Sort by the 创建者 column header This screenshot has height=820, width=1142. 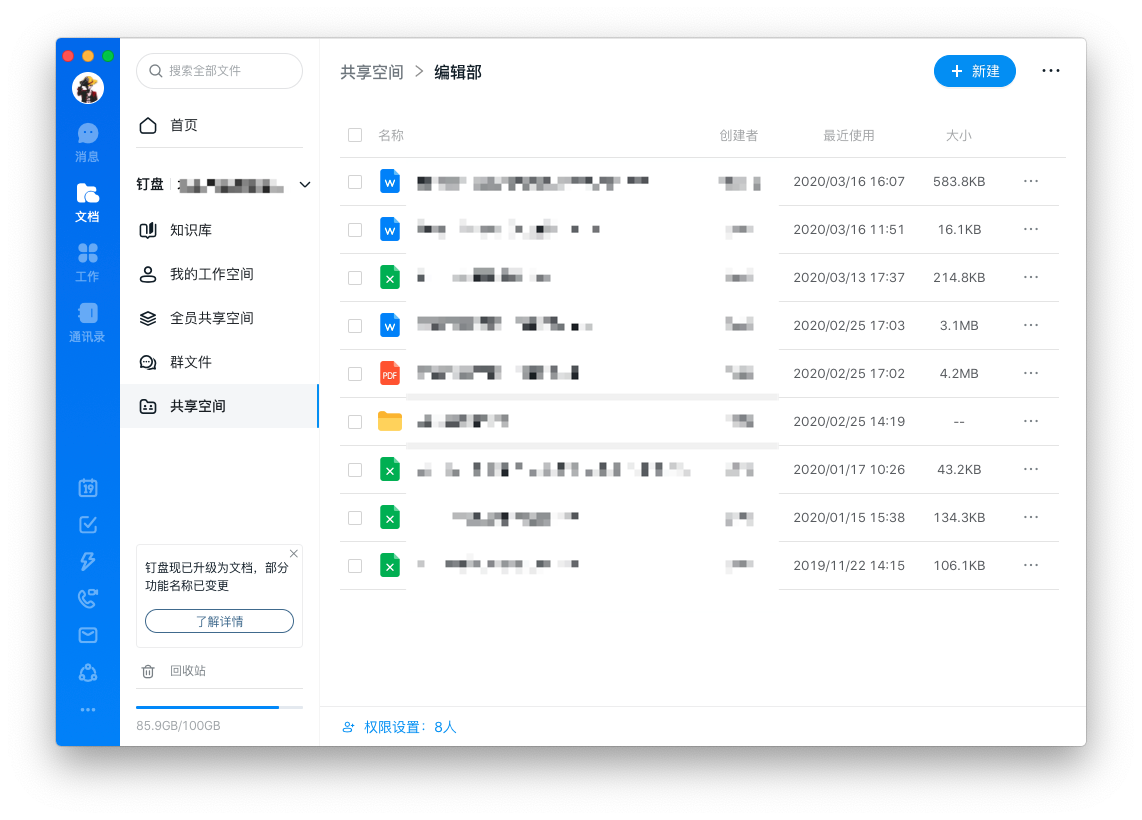click(x=739, y=135)
